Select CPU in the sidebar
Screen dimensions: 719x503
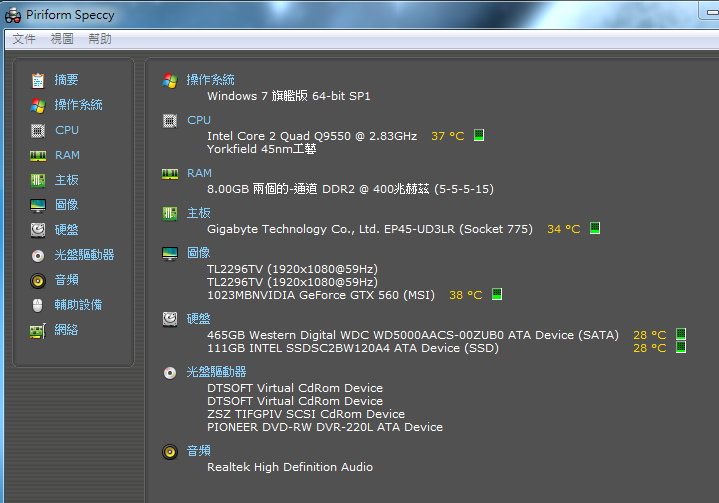[67, 130]
